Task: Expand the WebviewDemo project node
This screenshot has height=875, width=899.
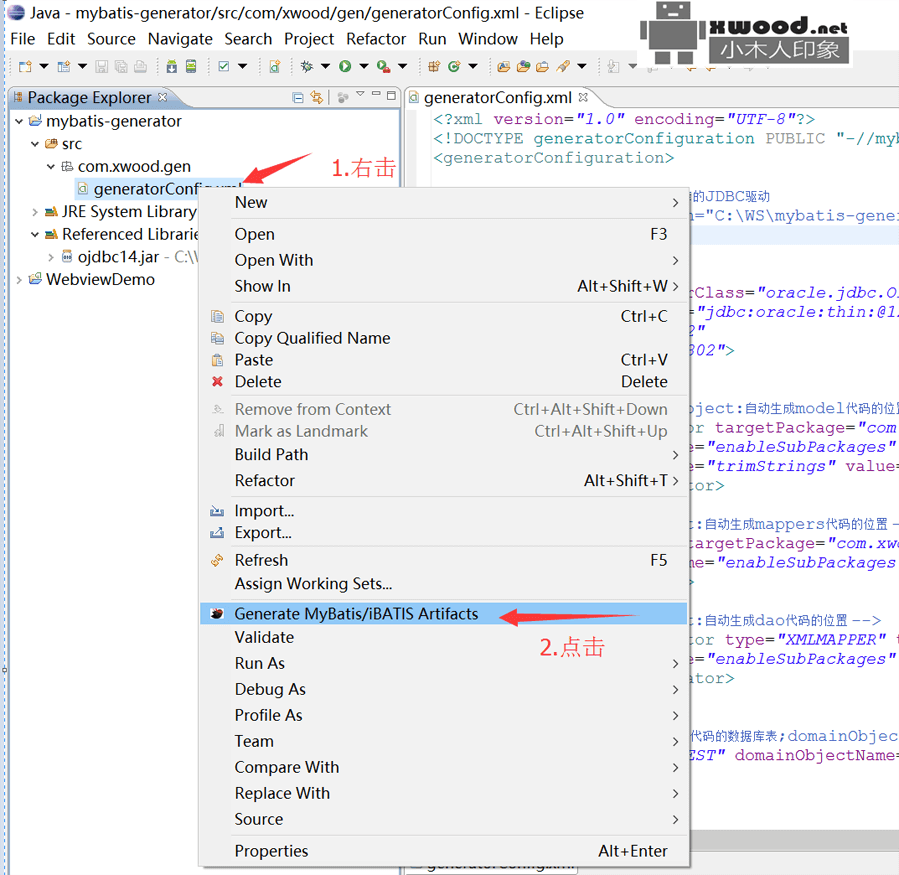Action: pyautogui.click(x=19, y=280)
